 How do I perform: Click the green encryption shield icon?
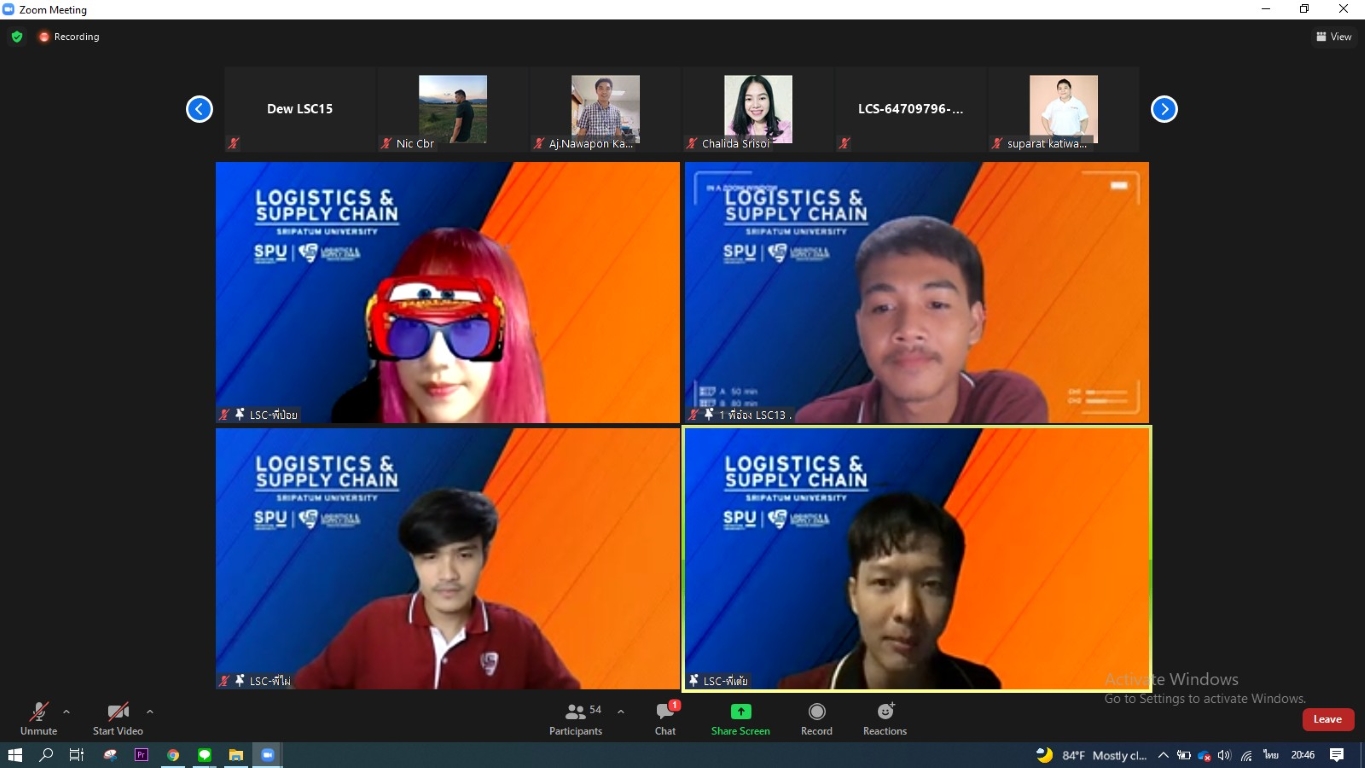(17, 37)
